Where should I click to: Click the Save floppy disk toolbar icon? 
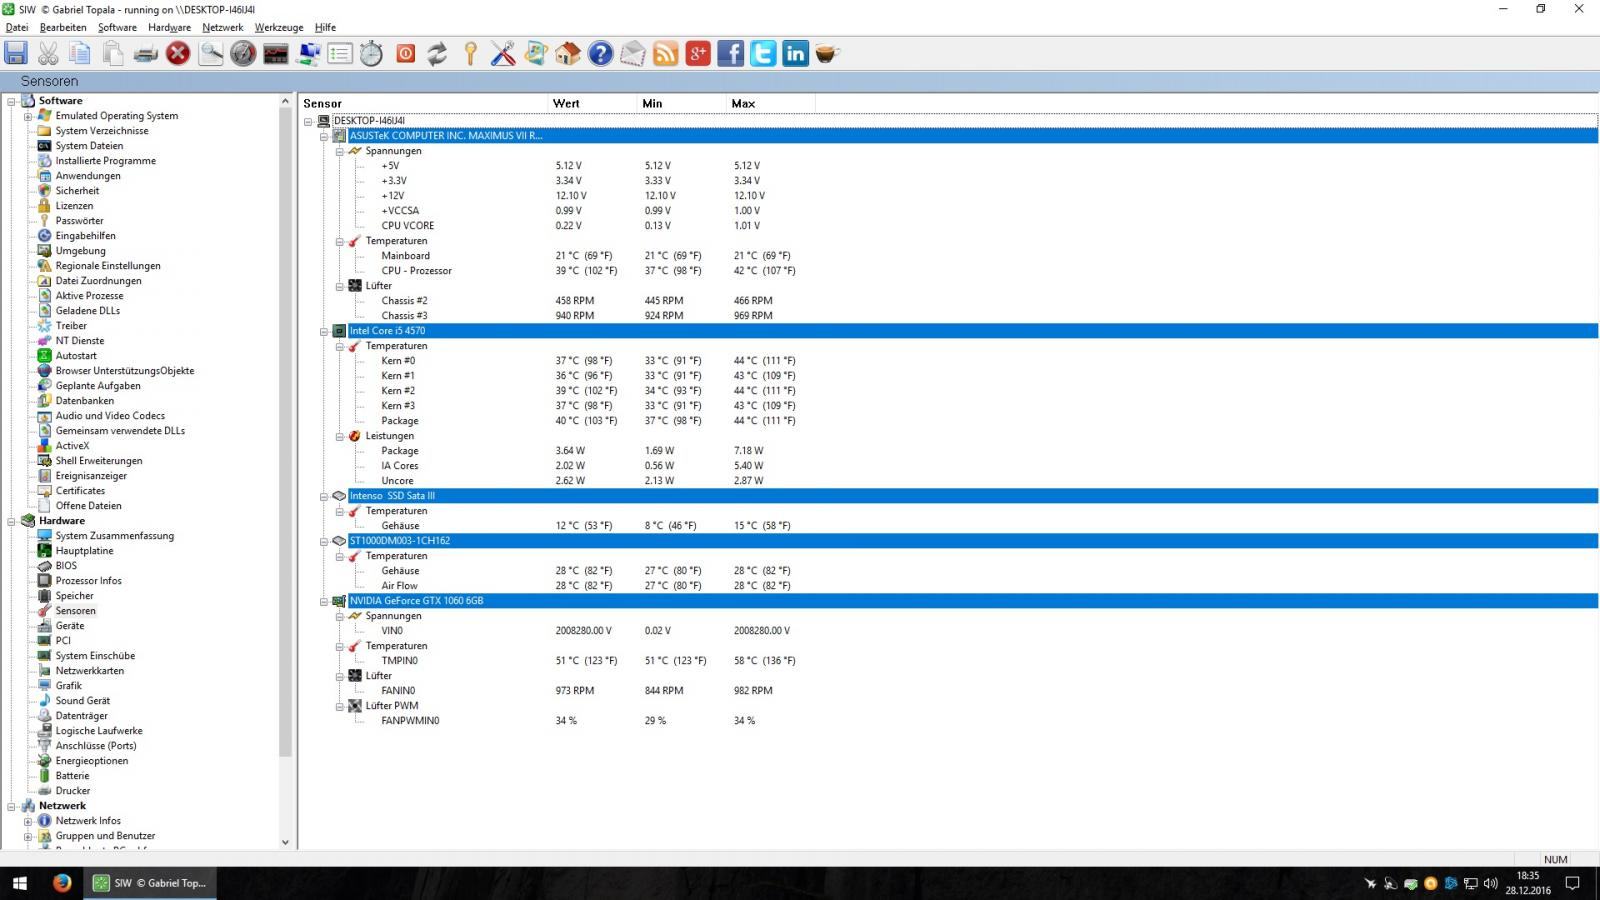[16, 54]
